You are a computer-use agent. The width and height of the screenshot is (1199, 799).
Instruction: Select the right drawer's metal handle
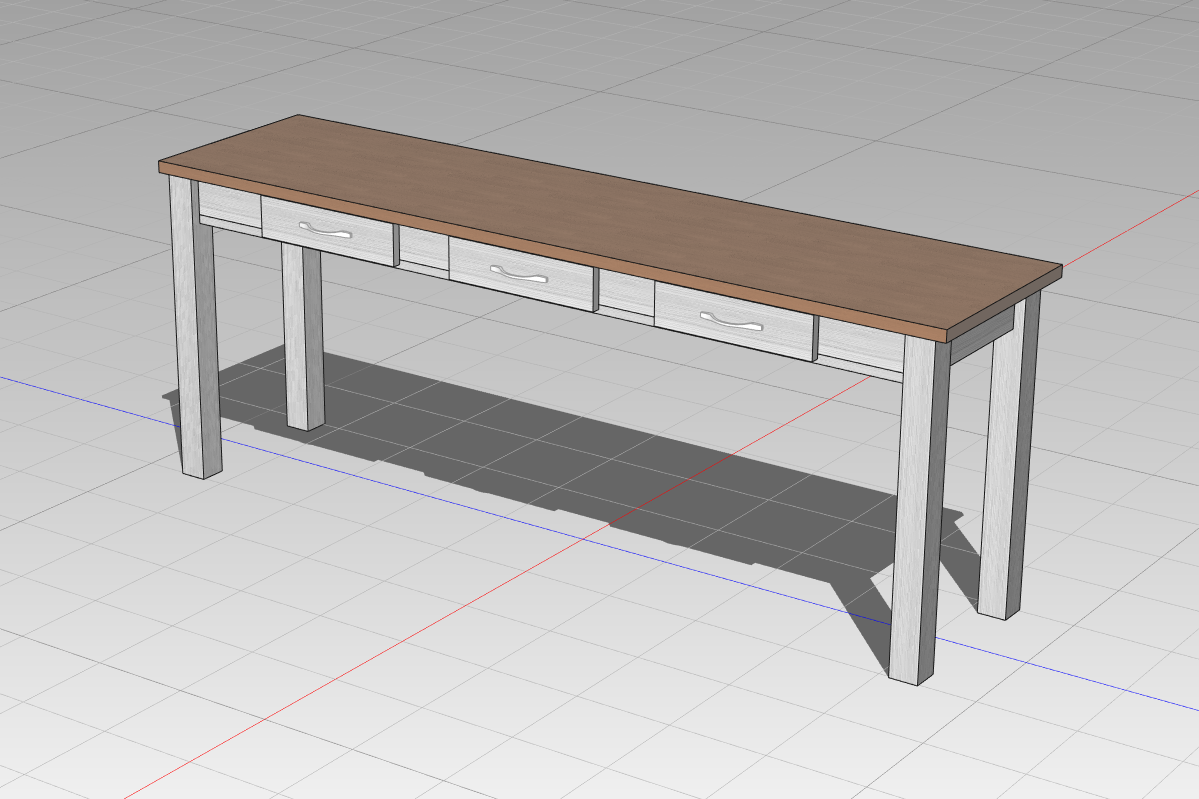732,323
